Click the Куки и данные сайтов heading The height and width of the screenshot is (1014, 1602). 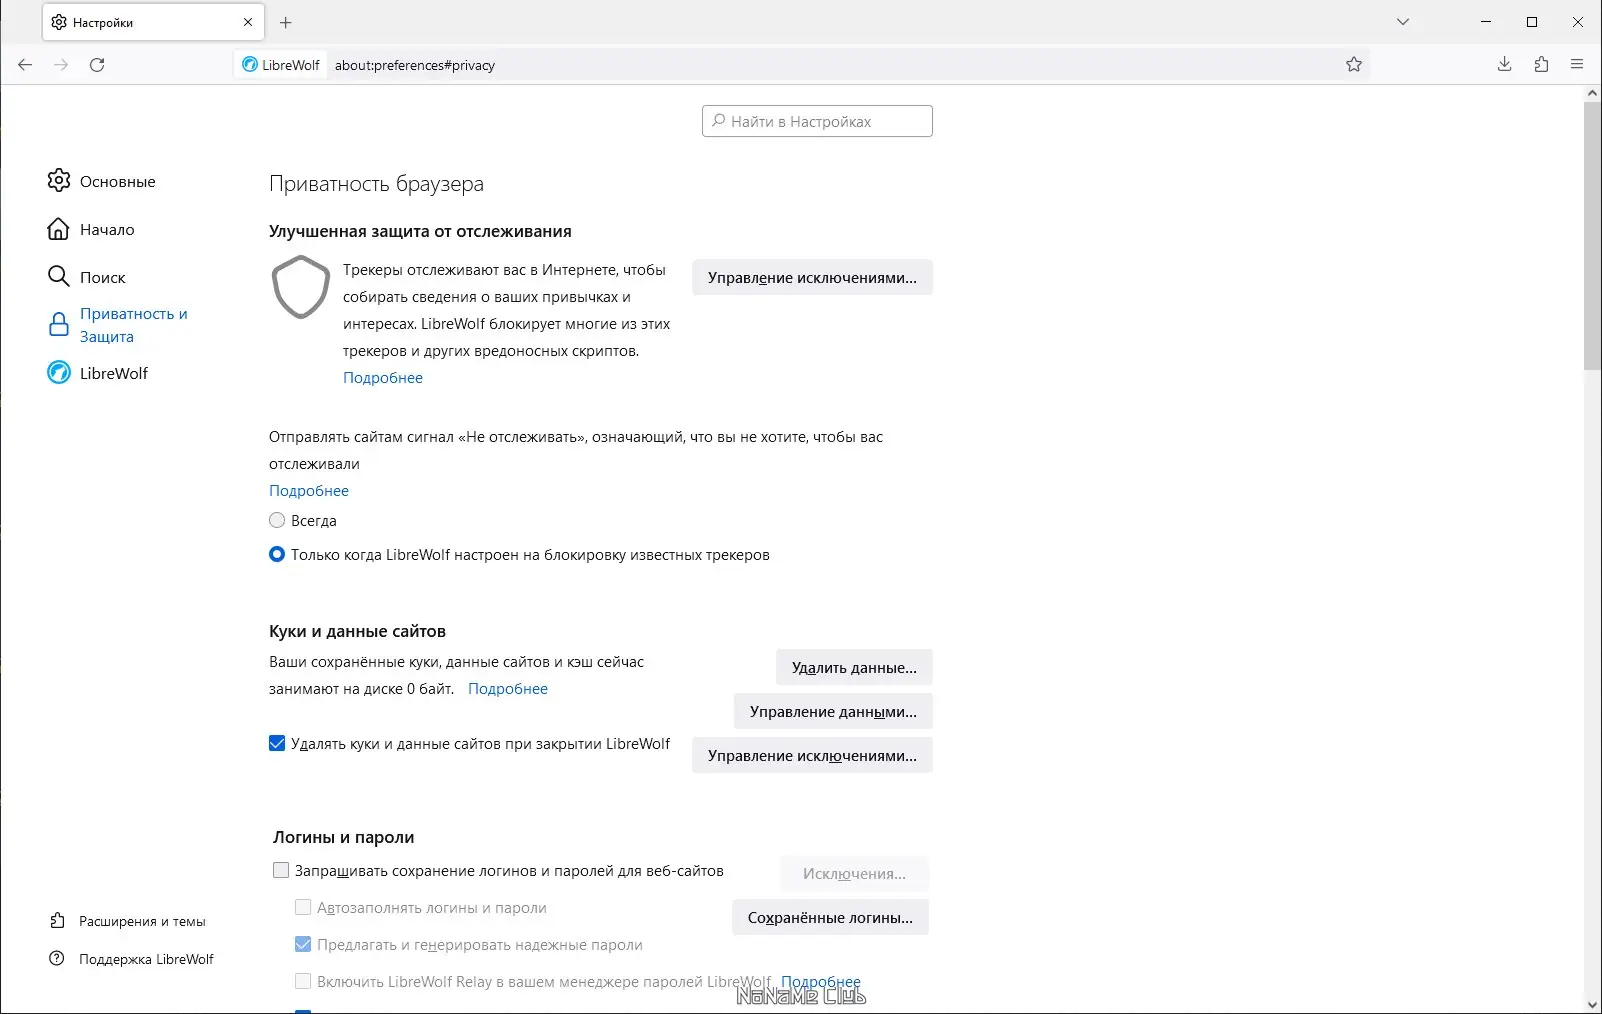[x=357, y=631]
